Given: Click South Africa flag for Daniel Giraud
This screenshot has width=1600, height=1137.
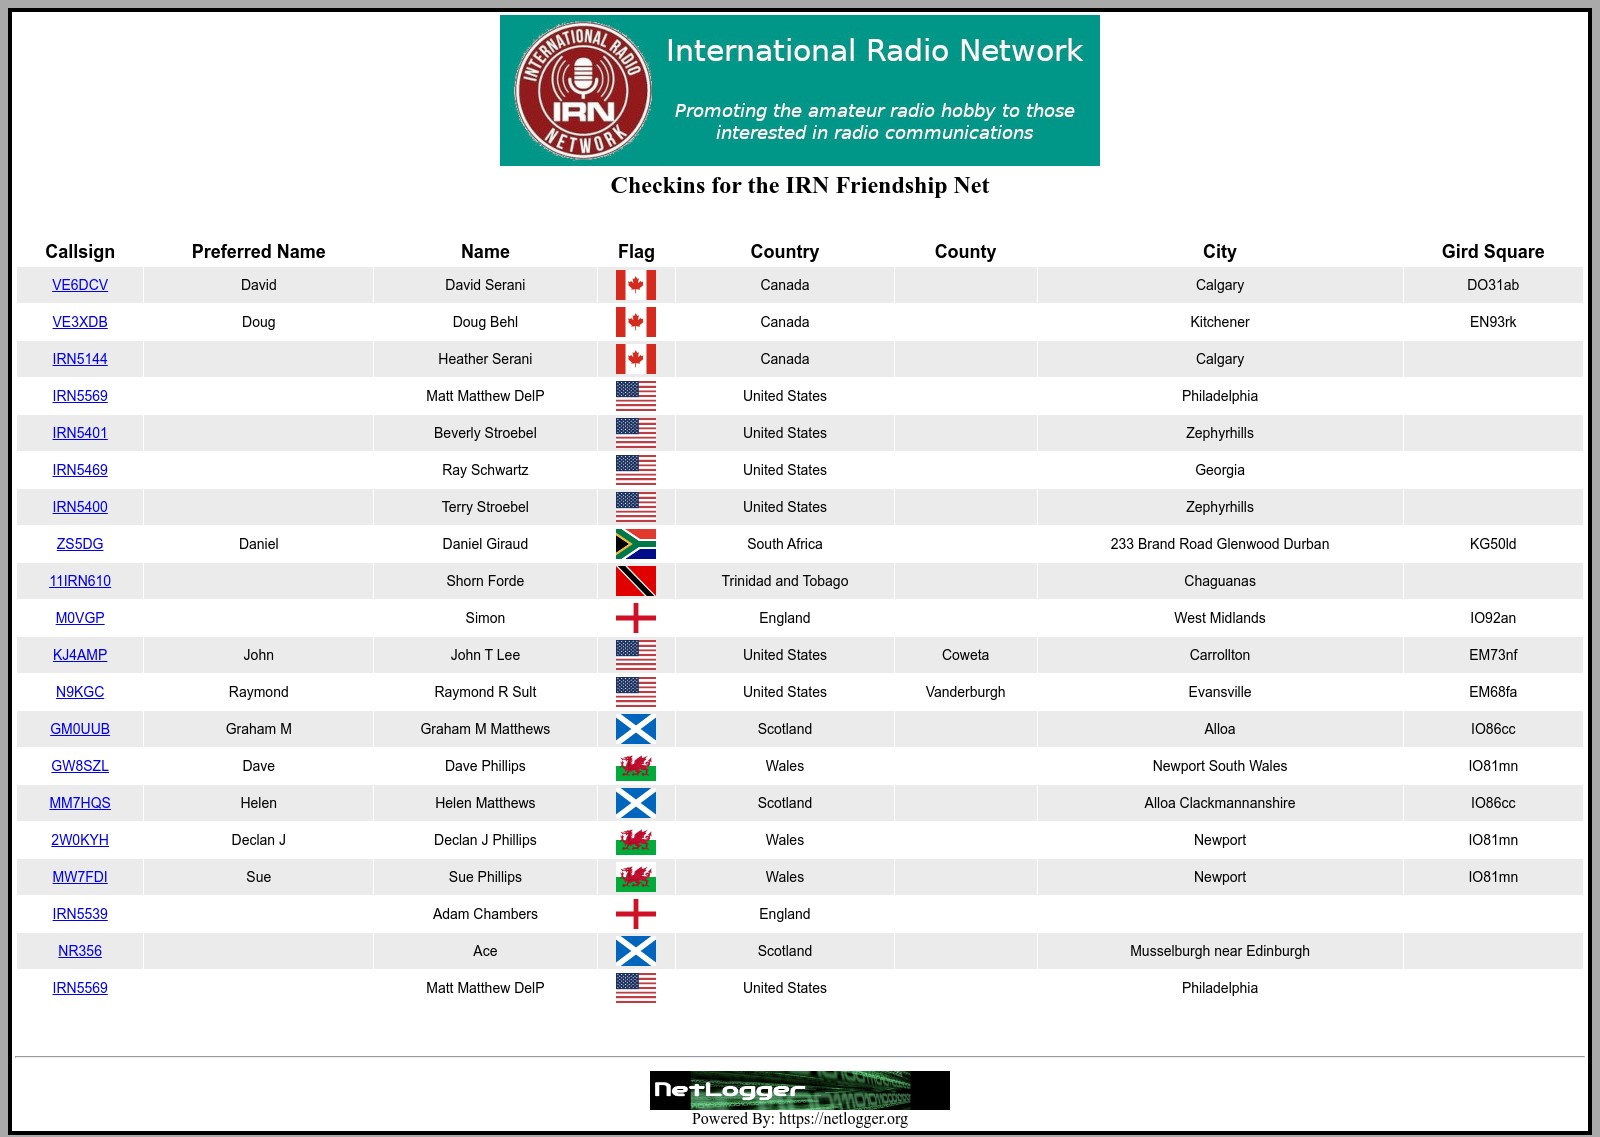Looking at the screenshot, I should tap(635, 544).
